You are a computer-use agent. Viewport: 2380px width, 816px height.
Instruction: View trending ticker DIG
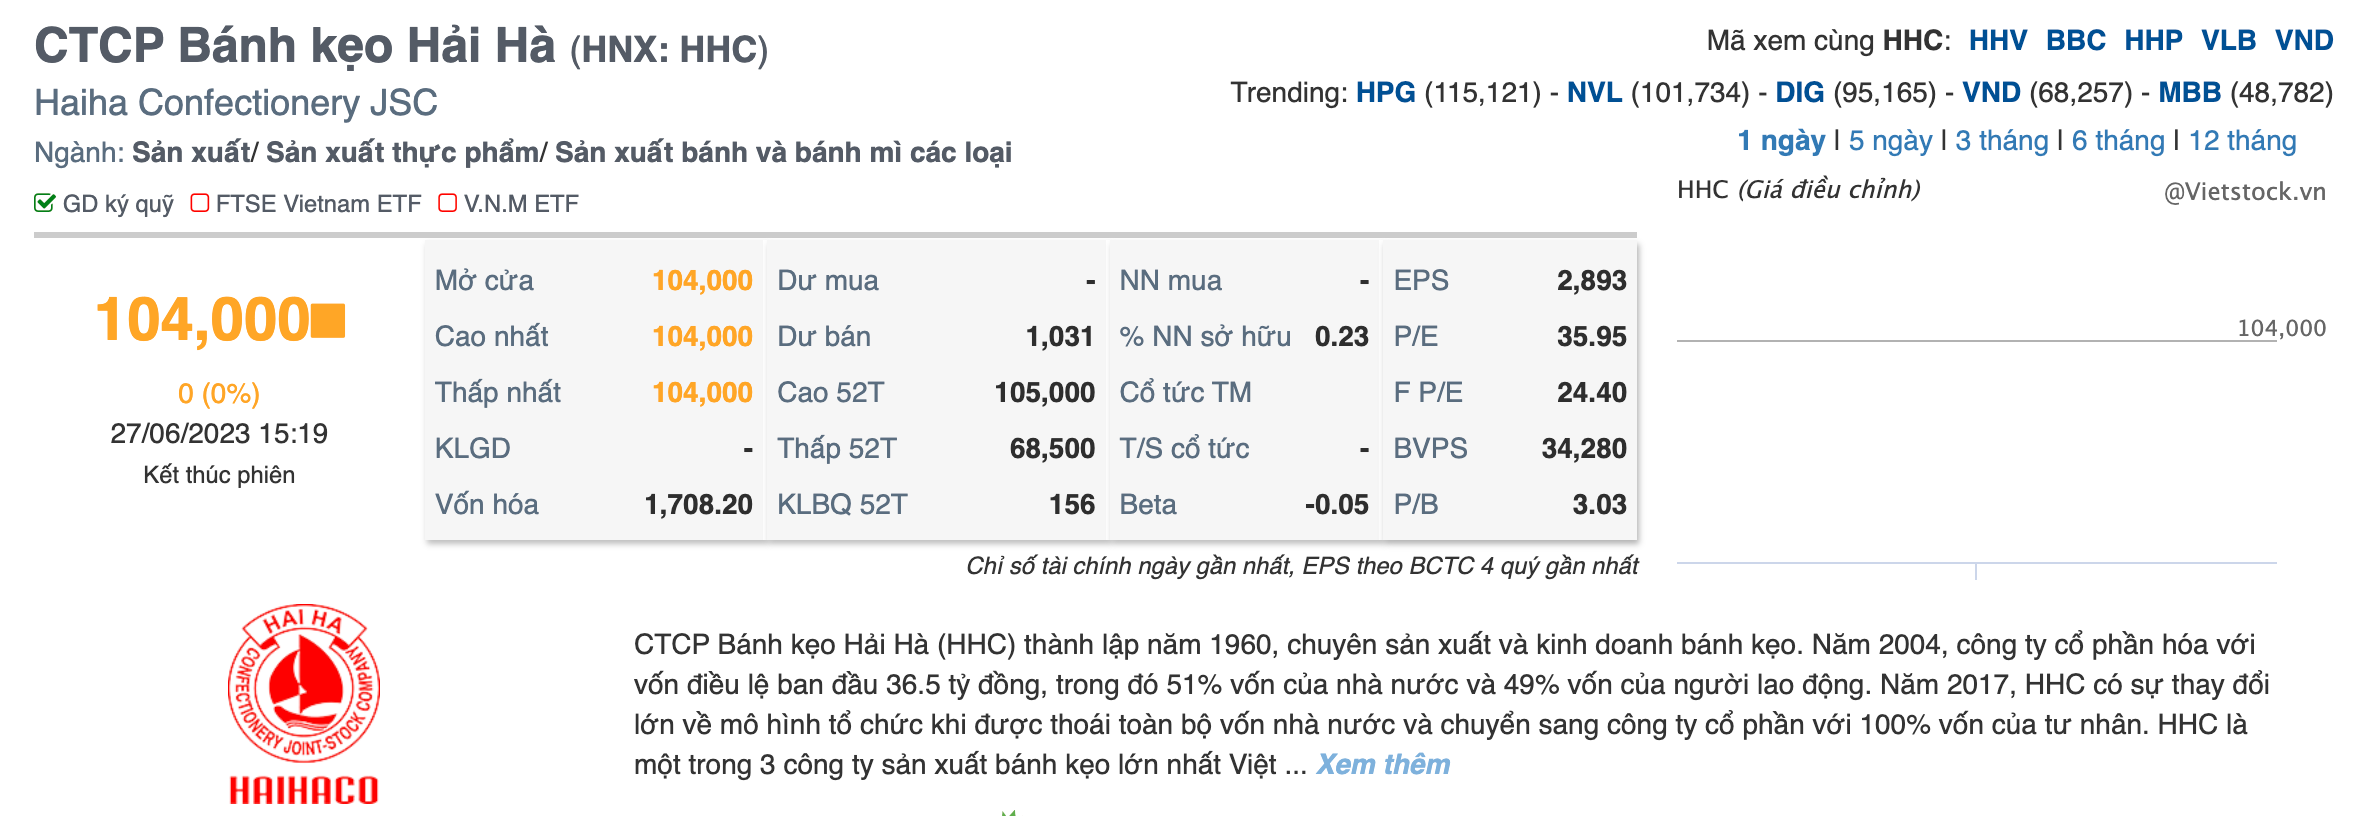pos(1799,93)
